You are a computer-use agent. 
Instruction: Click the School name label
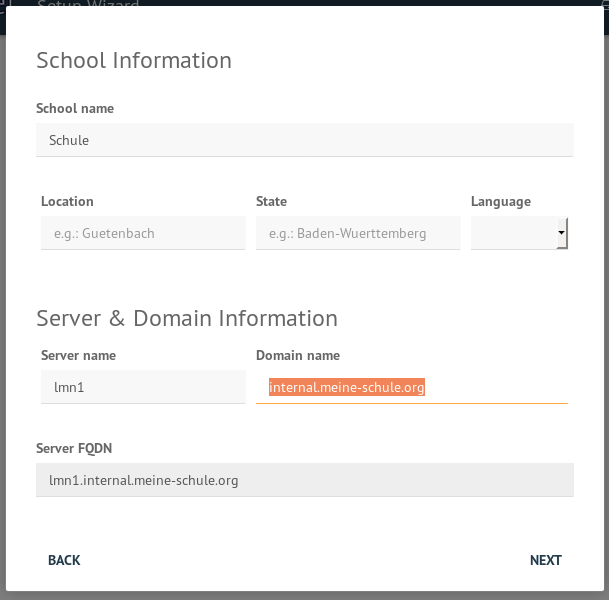coord(75,108)
